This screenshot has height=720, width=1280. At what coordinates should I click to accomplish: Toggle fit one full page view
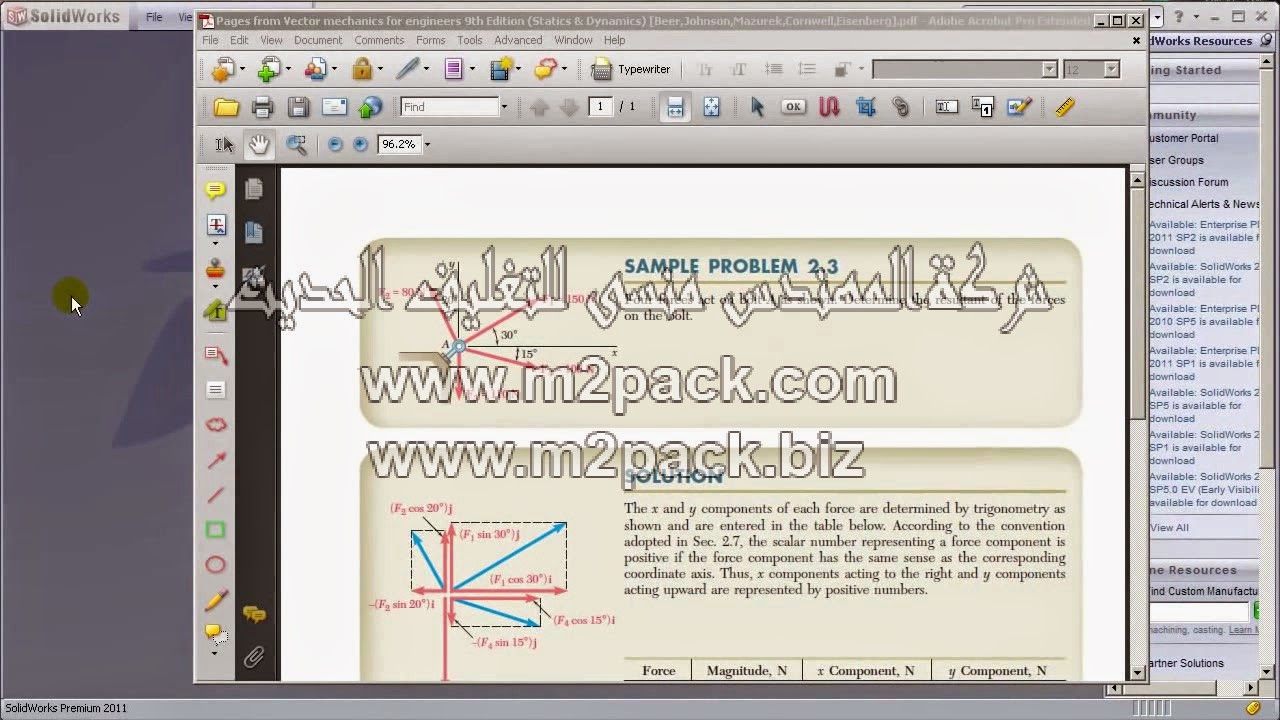point(711,107)
